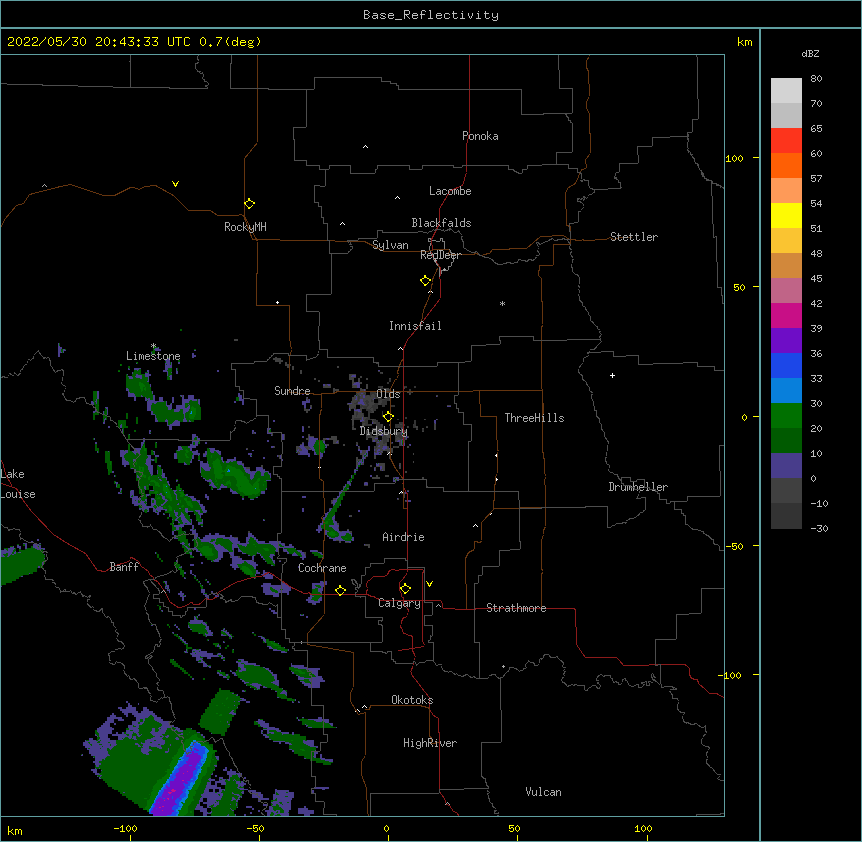Click the yellow legend swatch at 54 dBZ

click(786, 215)
